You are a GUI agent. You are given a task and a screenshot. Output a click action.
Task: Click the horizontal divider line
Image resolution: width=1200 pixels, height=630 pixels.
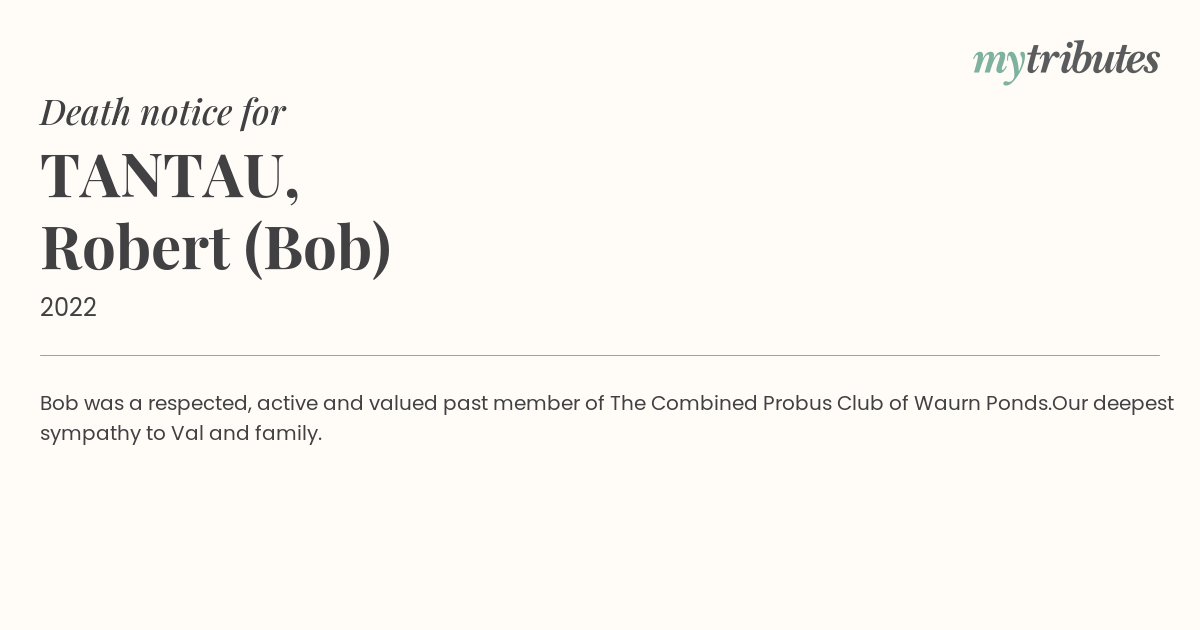600,355
